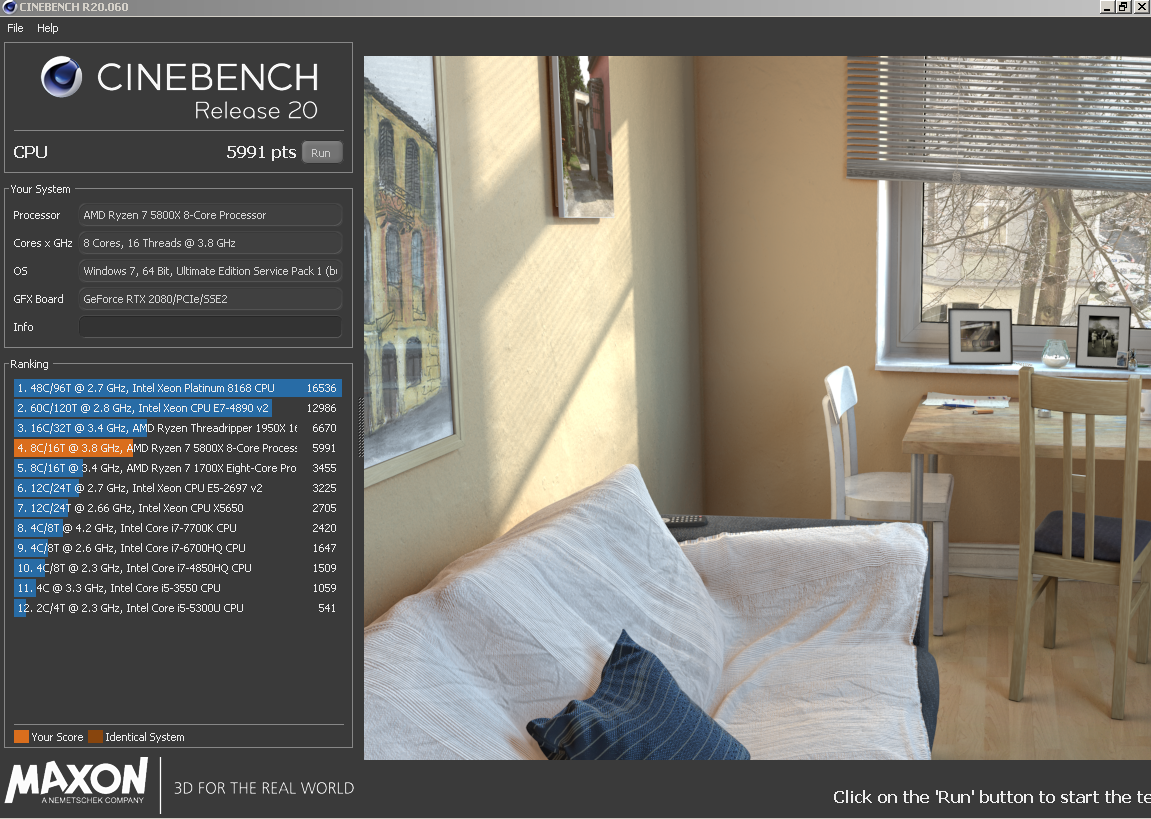Viewport: 1151px width, 819px height.
Task: Select ranking row Intel Core i7-7700K
Action: (178, 528)
